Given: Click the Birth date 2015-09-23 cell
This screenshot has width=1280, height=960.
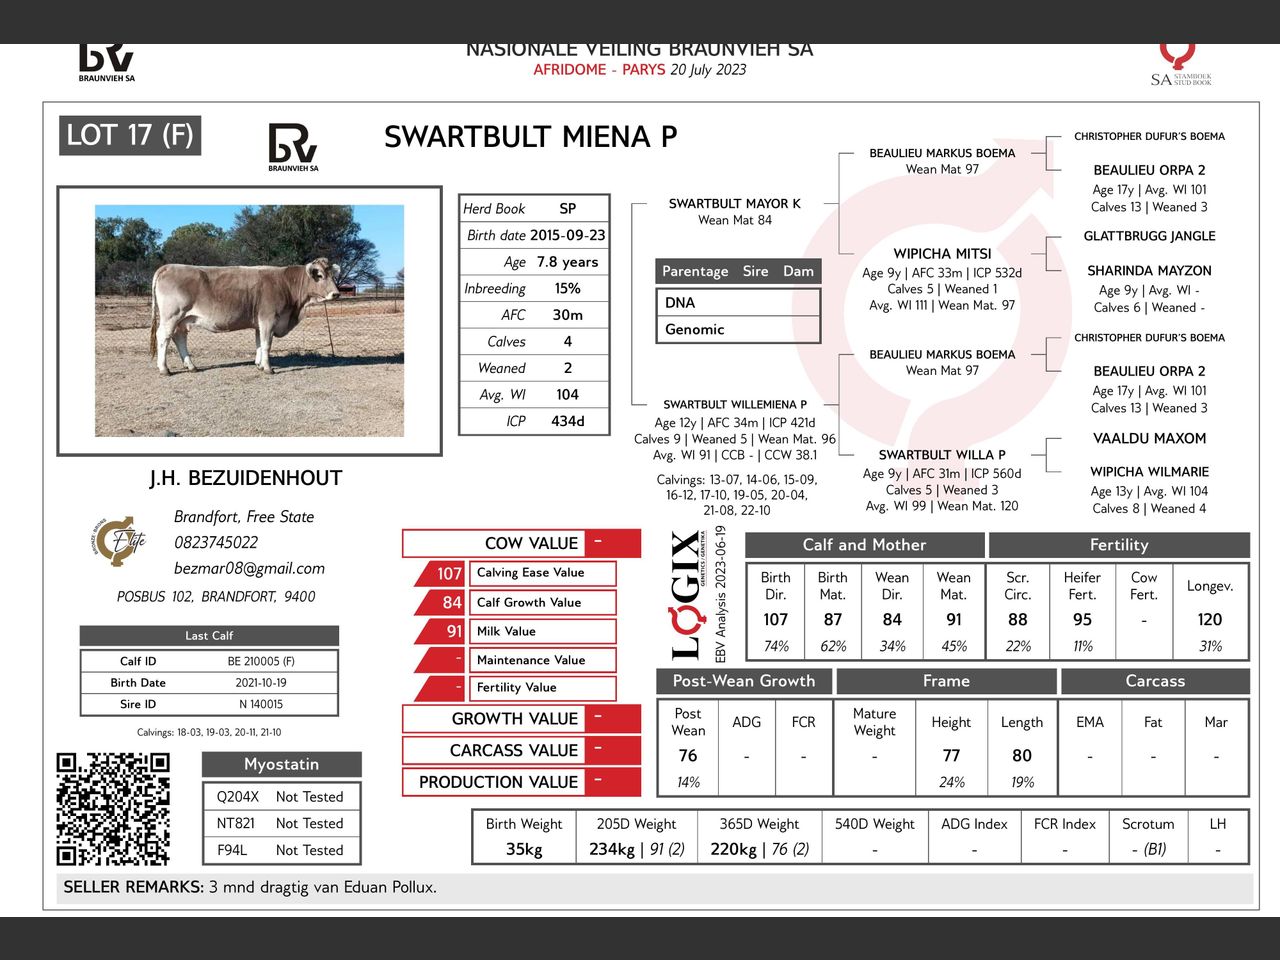Looking at the screenshot, I should [534, 235].
